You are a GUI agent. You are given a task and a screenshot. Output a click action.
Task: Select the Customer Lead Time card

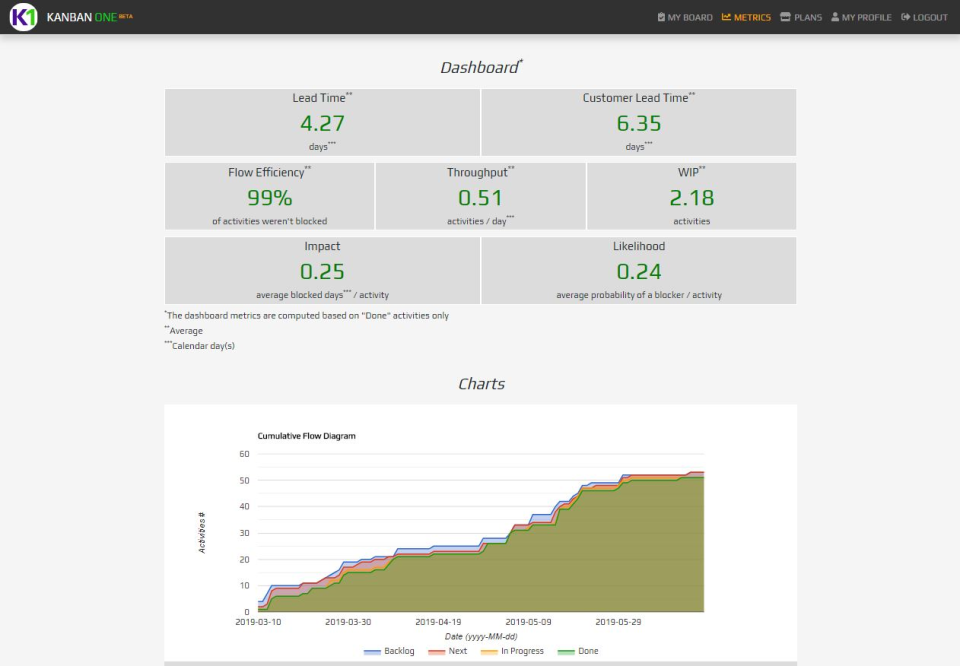tap(639, 120)
